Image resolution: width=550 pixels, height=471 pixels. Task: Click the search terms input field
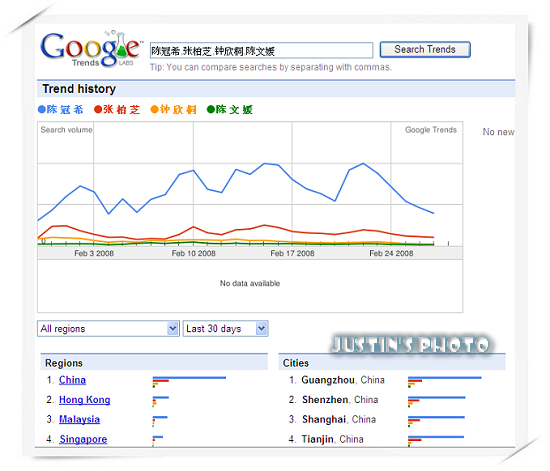click(x=261, y=51)
